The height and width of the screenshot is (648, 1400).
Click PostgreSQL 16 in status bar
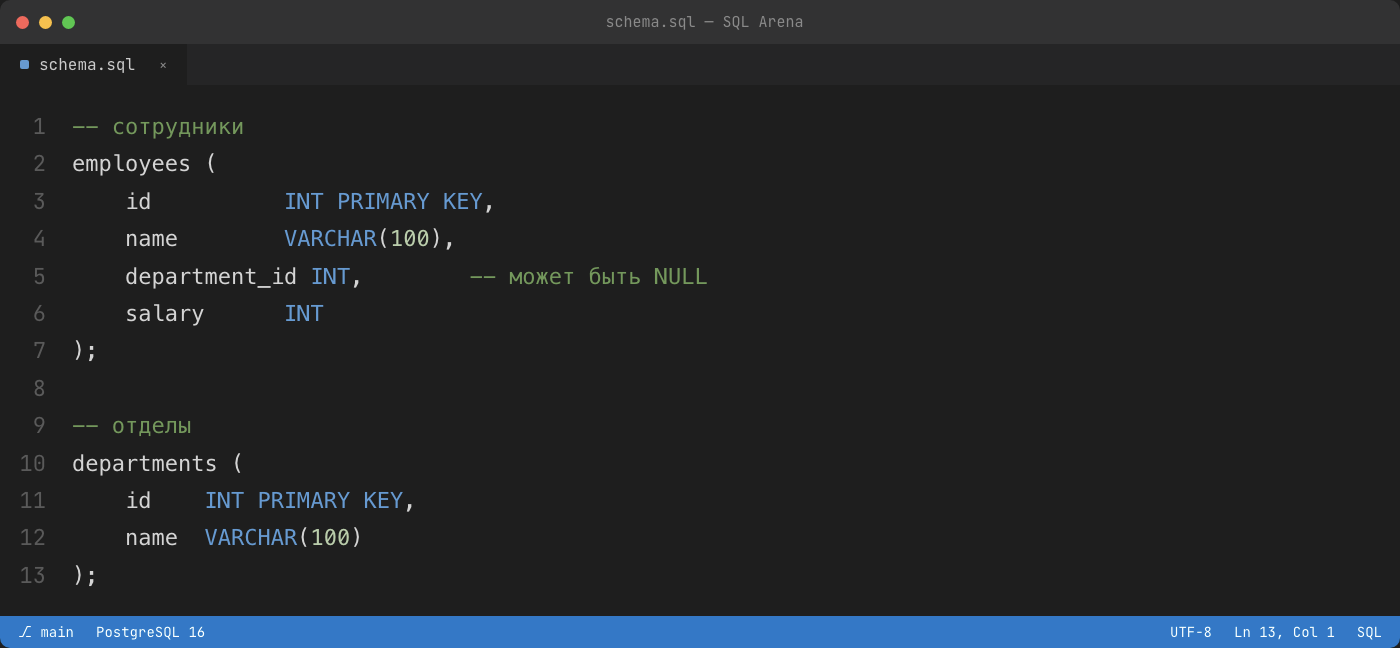pos(150,632)
